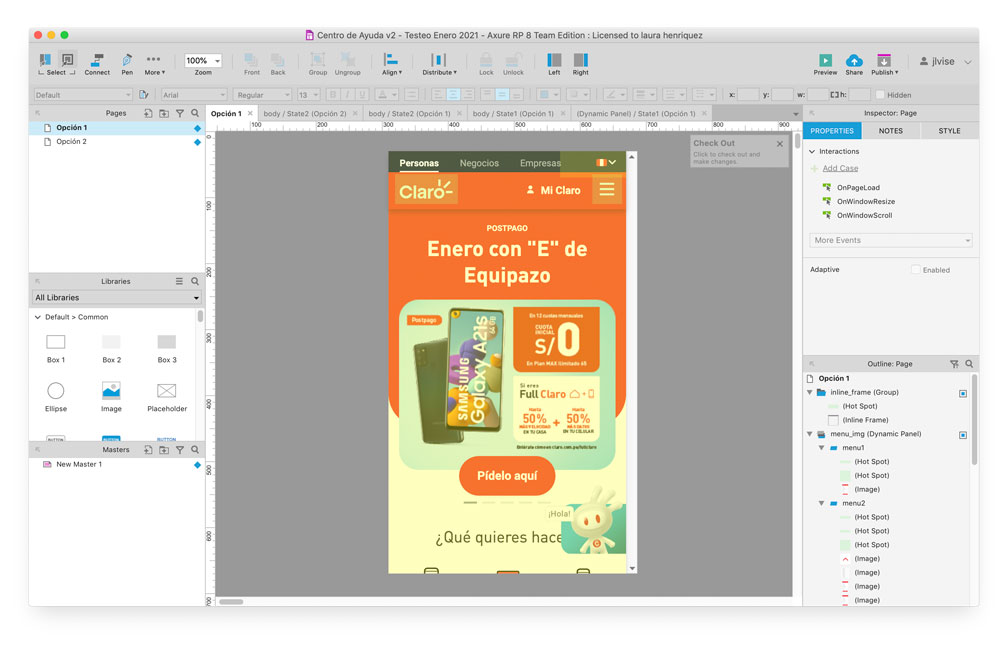The width and height of the screenshot is (1008, 658).
Task: Click the Group icon in the toolbar
Action: 317,62
